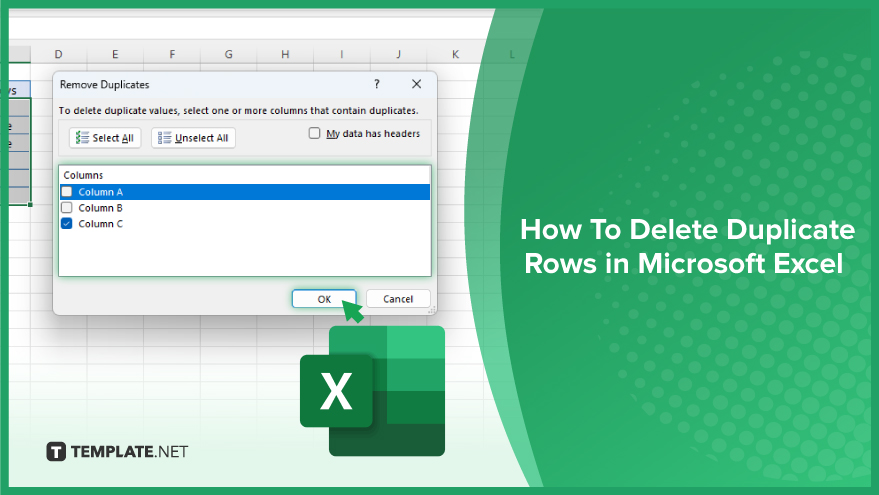Select column I header in the spreadsheet

[342, 54]
